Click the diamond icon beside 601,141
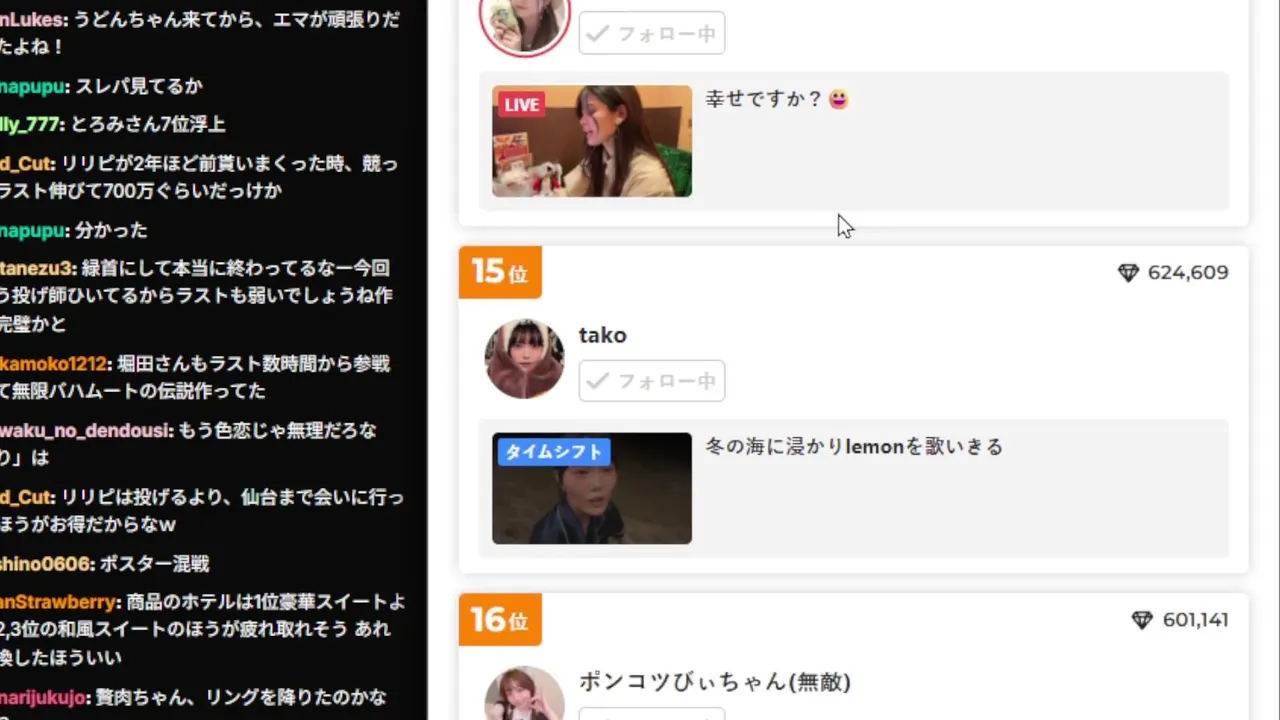The image size is (1280, 720). click(x=1142, y=621)
